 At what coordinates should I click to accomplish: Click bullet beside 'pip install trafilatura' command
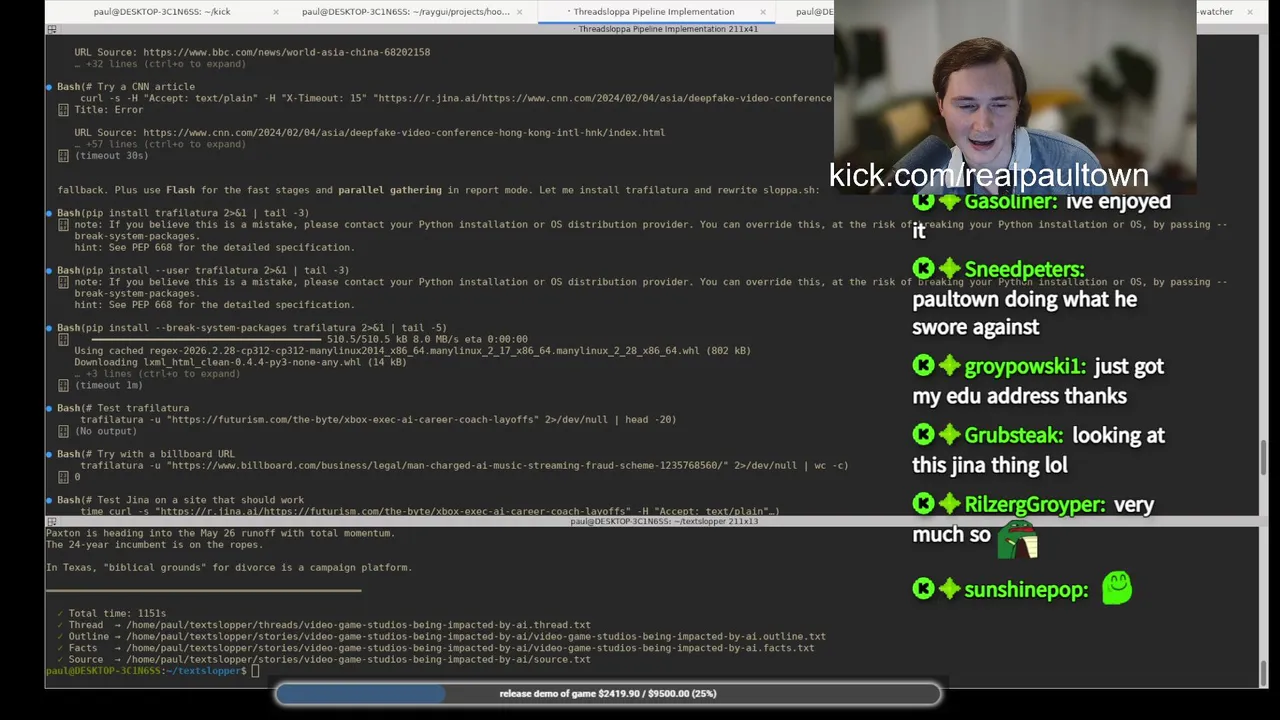pos(49,213)
